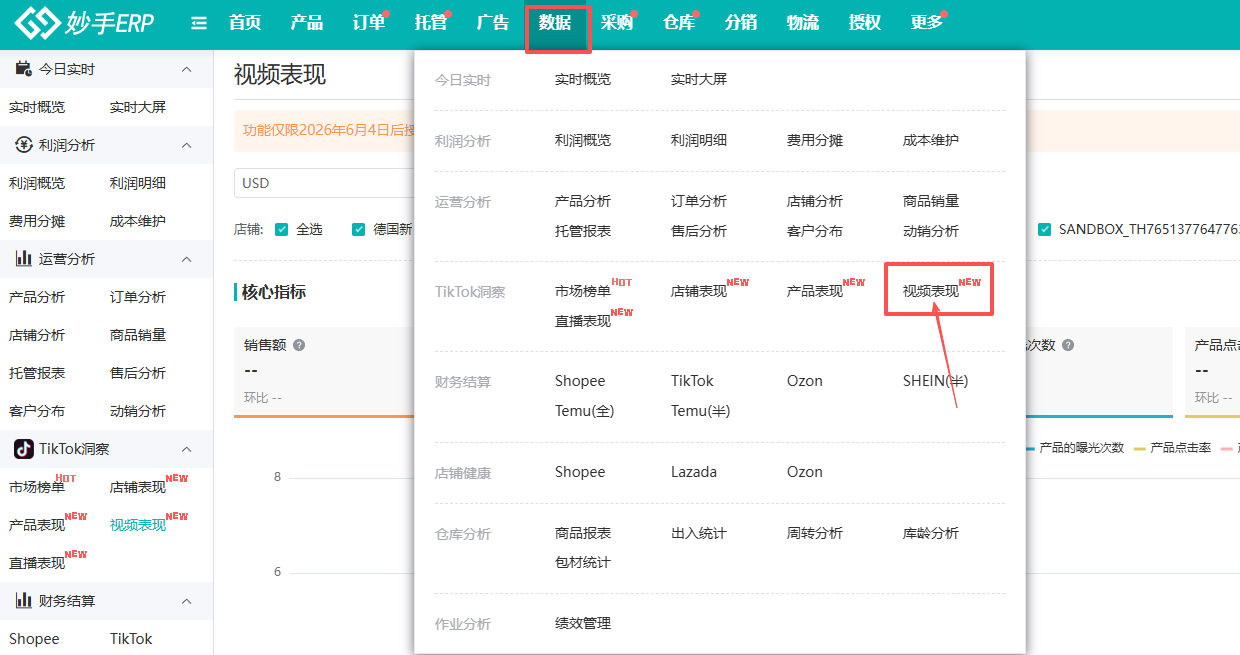Open the 更多 top menu
The image size is (1240, 655).
(x=927, y=22)
